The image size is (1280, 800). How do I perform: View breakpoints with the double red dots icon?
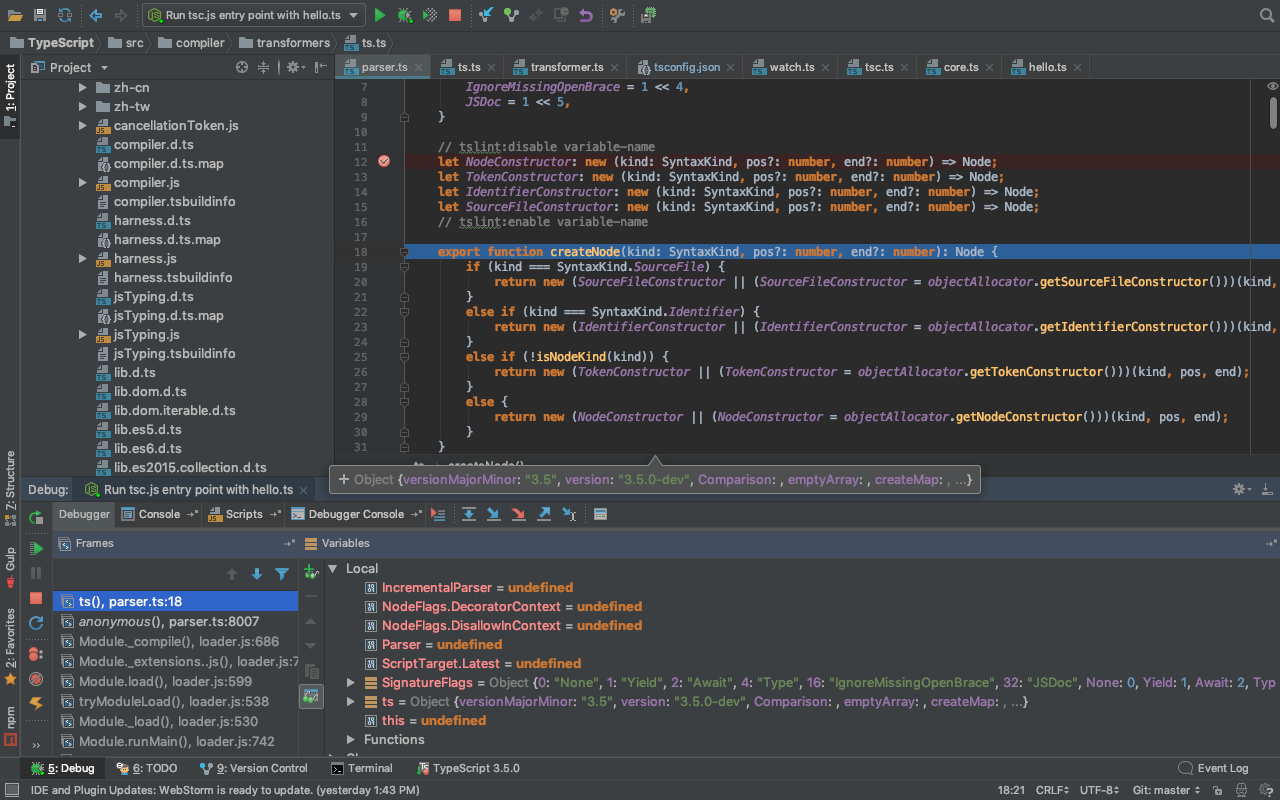pos(36,653)
